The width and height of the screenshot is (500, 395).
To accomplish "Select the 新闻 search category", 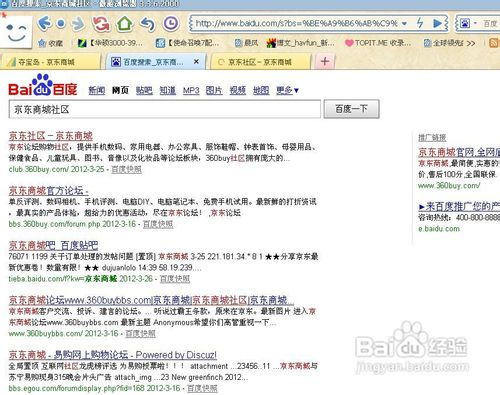I will 97,90.
